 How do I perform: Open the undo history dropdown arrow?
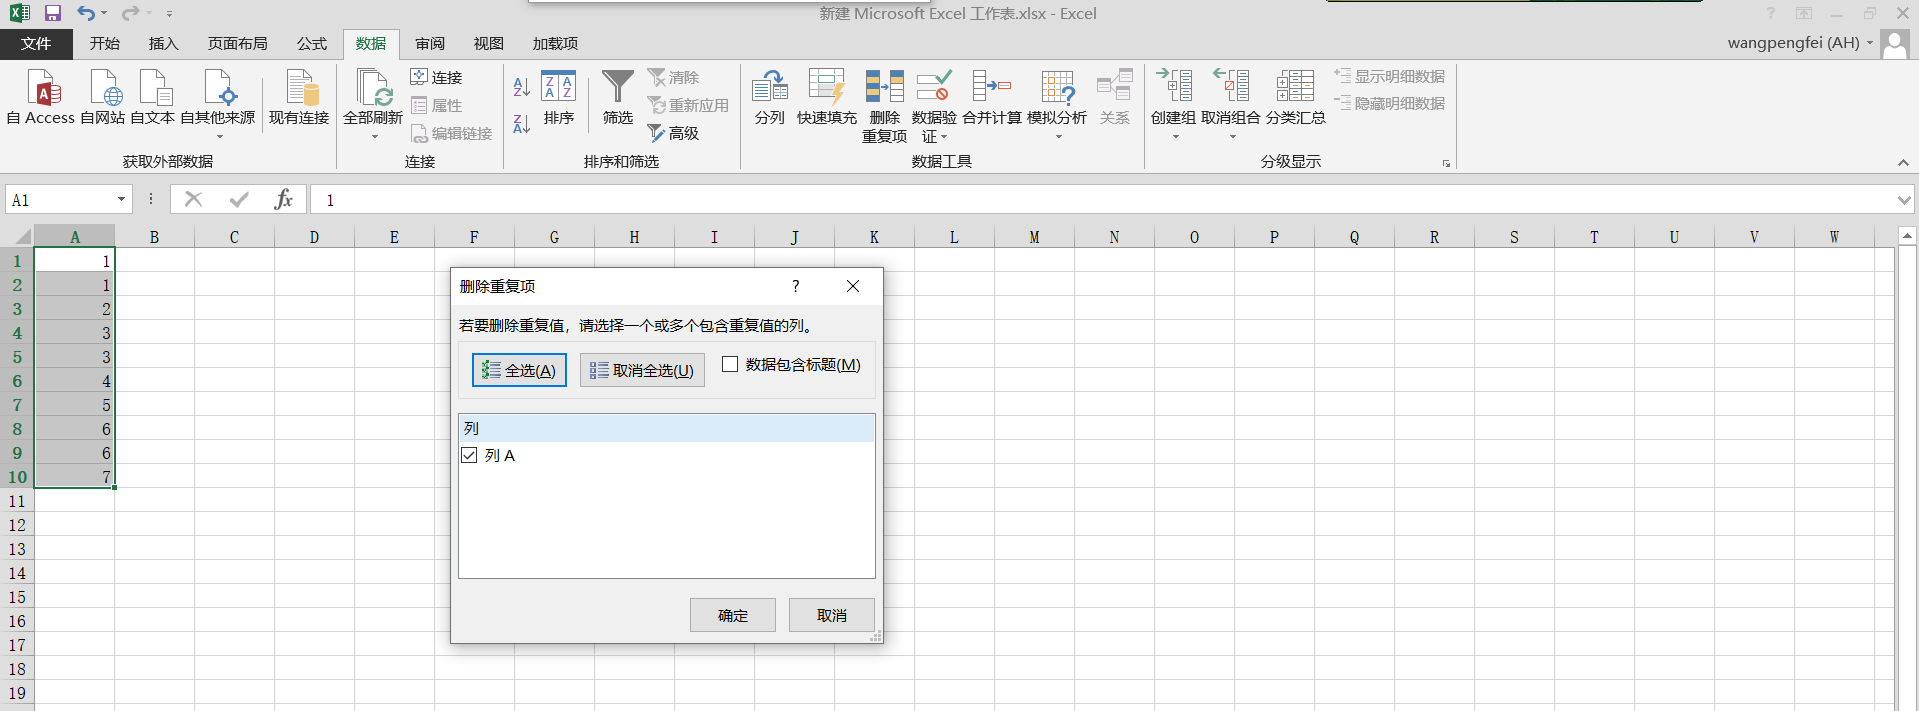pyautogui.click(x=104, y=13)
